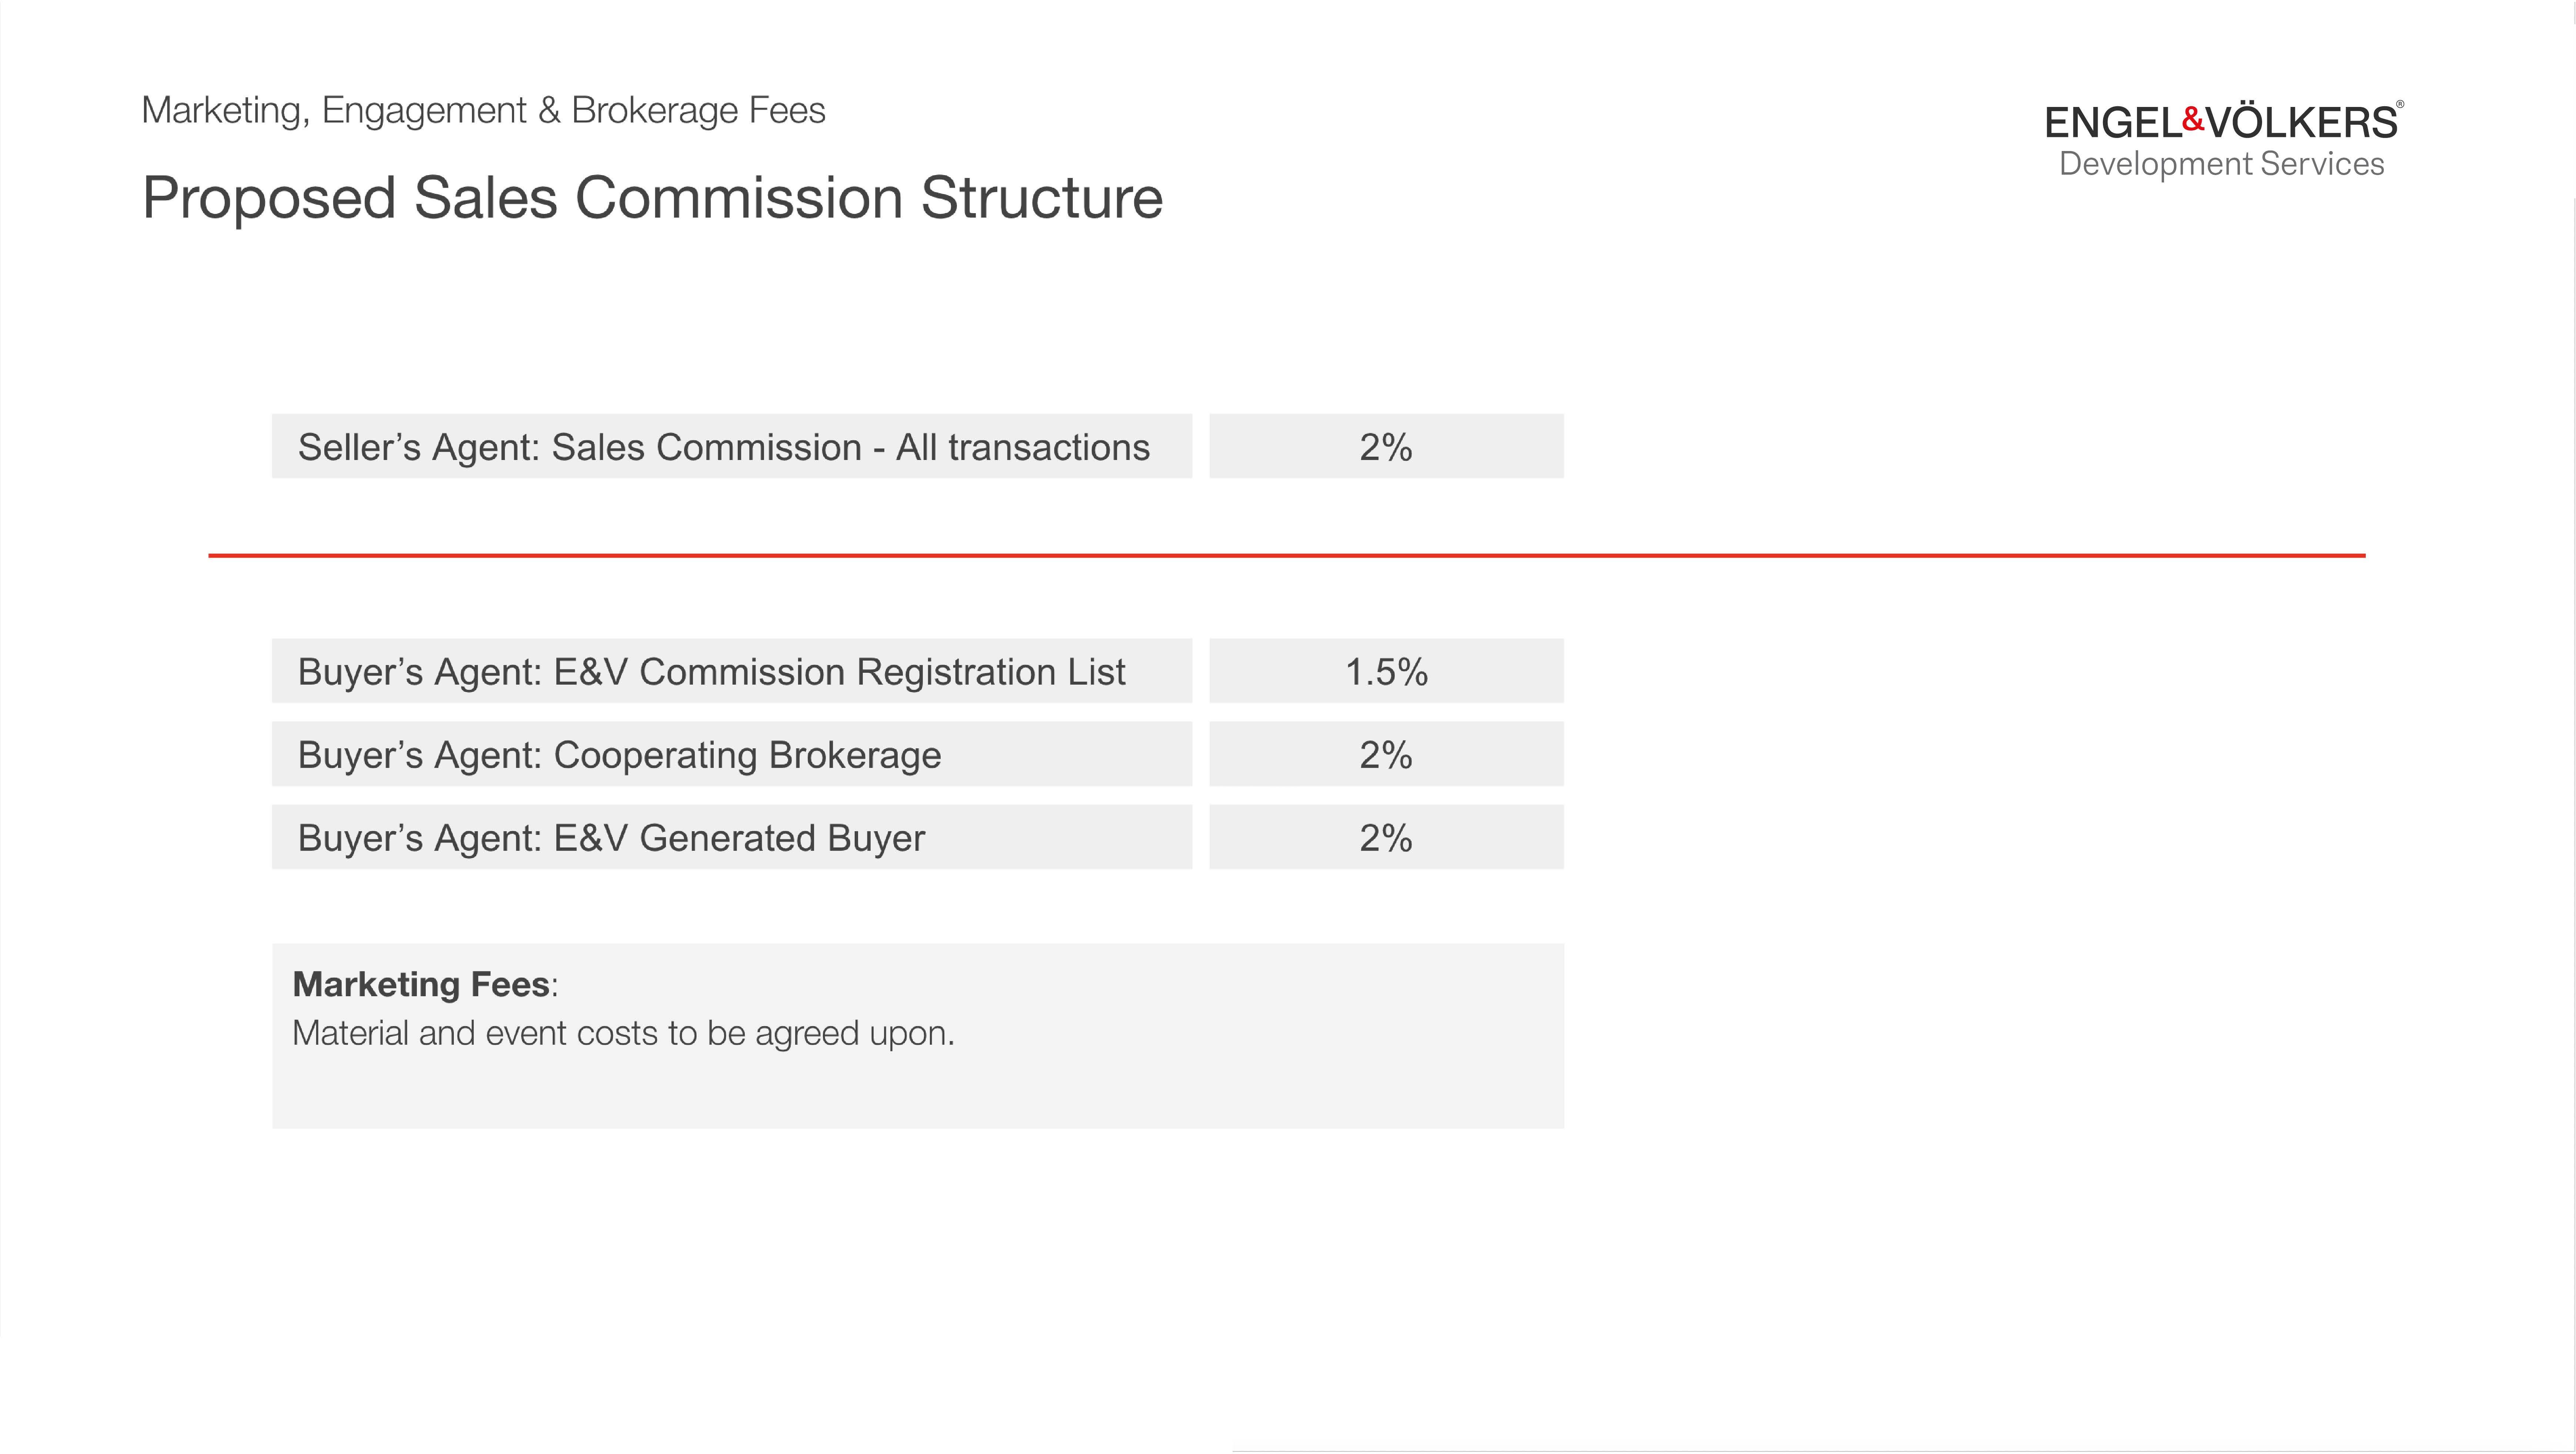This screenshot has height=1454, width=2576.
Task: Click the word VÖLKERS in the logo
Action: pyautogui.click(x=2301, y=123)
